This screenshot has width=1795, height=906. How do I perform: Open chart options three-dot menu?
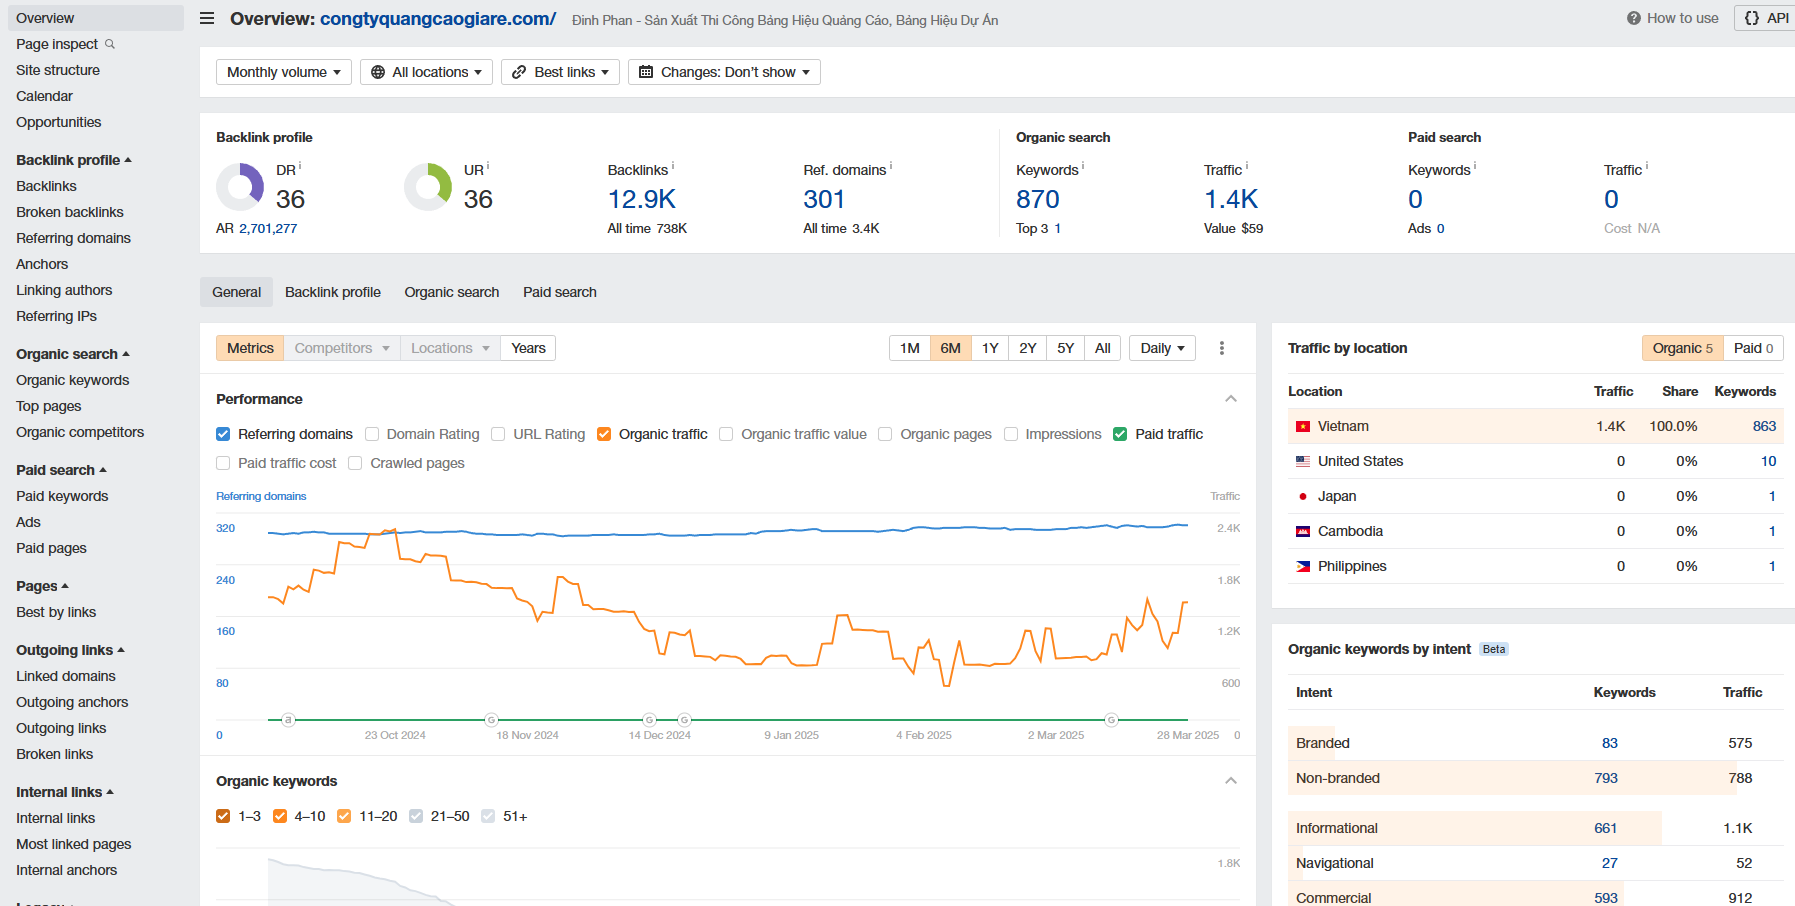click(1222, 348)
